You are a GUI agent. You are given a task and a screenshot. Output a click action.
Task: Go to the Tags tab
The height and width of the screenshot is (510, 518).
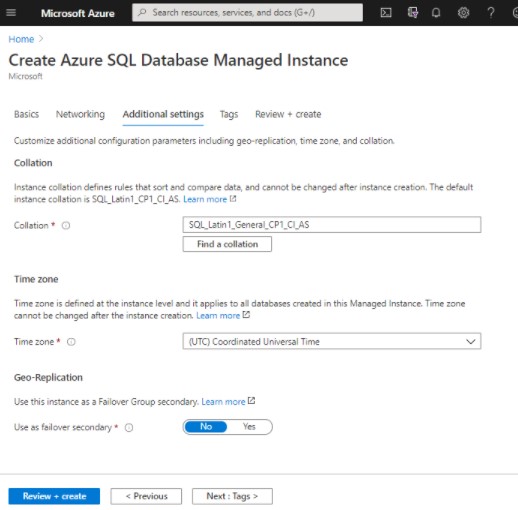pos(229,114)
